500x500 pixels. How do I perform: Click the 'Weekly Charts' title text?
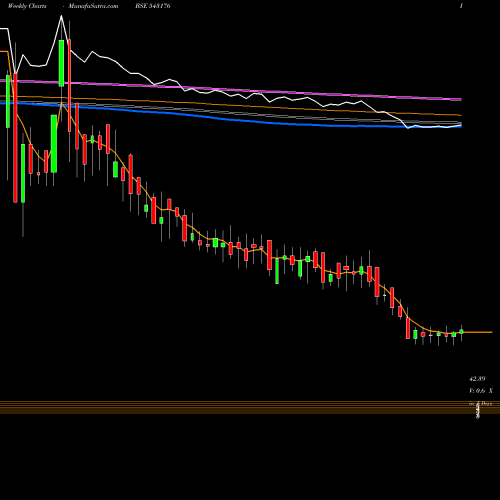[x=27, y=6]
